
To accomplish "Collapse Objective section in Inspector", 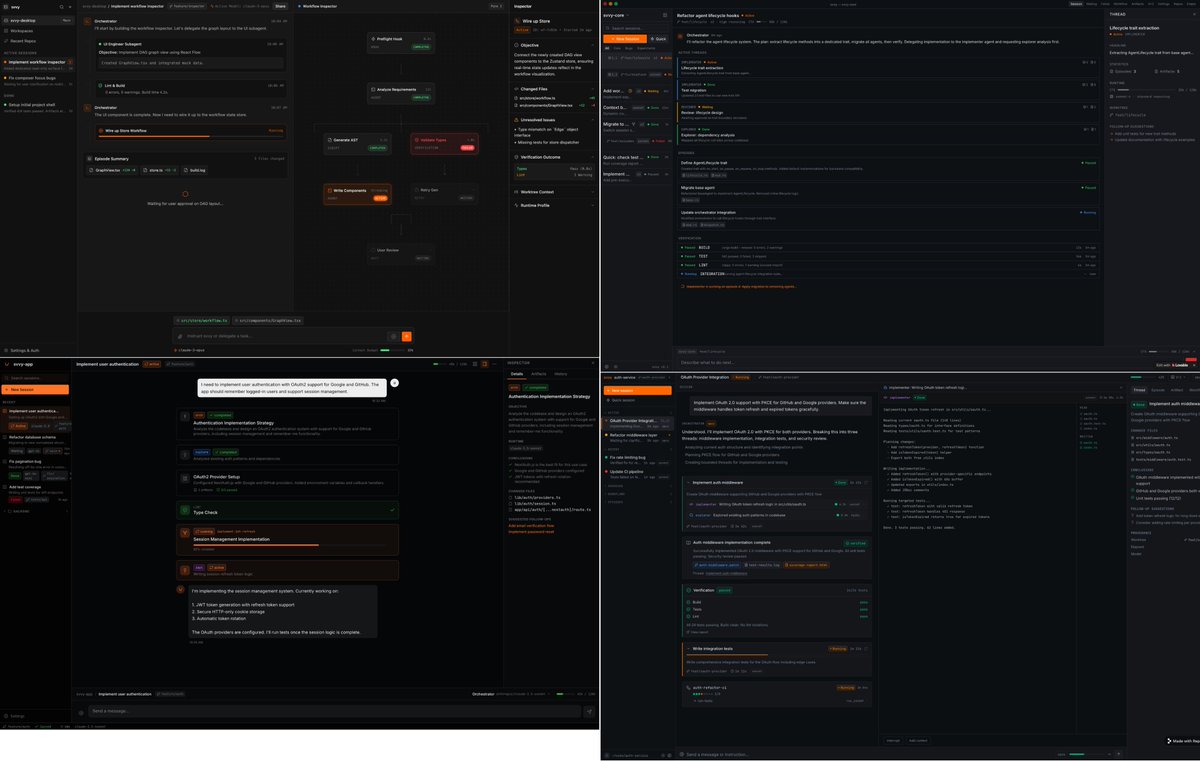I will pyautogui.click(x=593, y=45).
